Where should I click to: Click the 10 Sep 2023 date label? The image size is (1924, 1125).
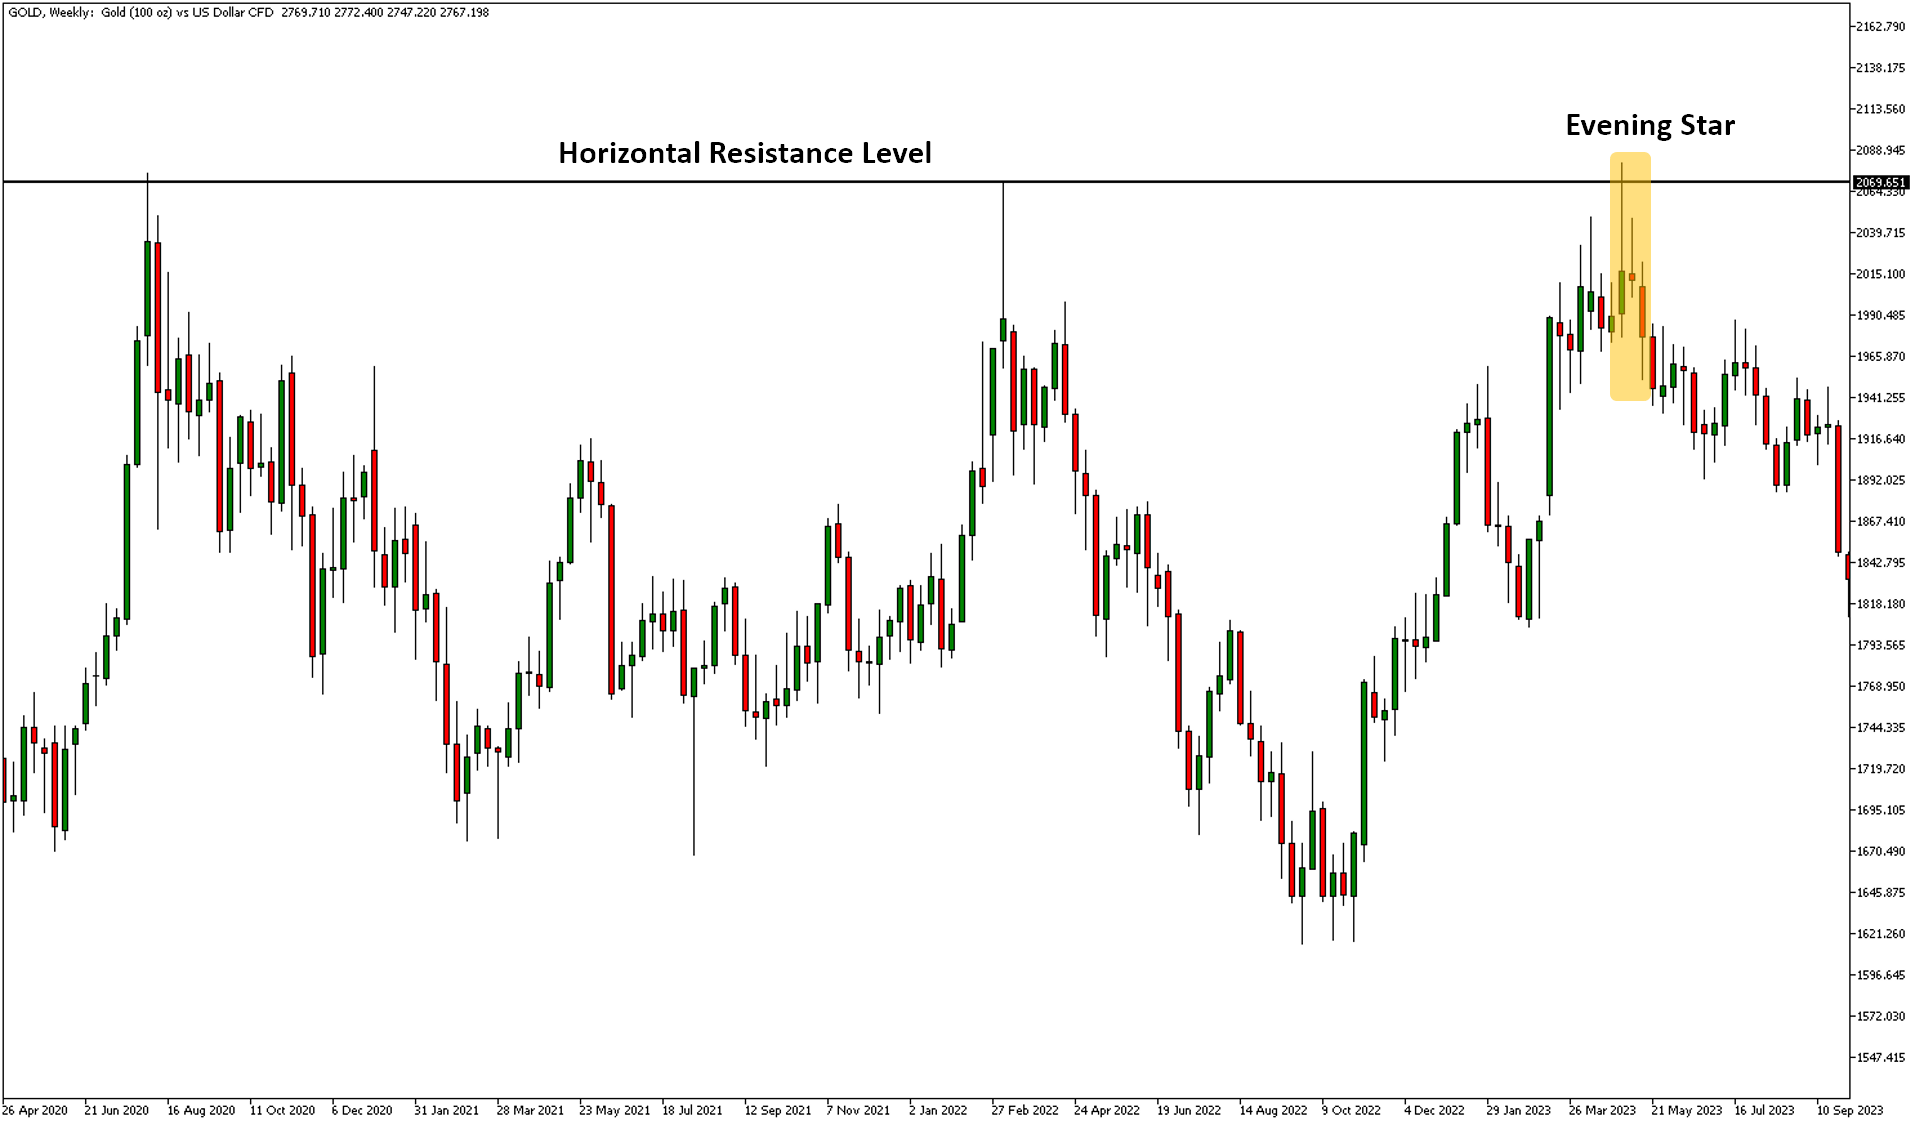(1850, 1110)
